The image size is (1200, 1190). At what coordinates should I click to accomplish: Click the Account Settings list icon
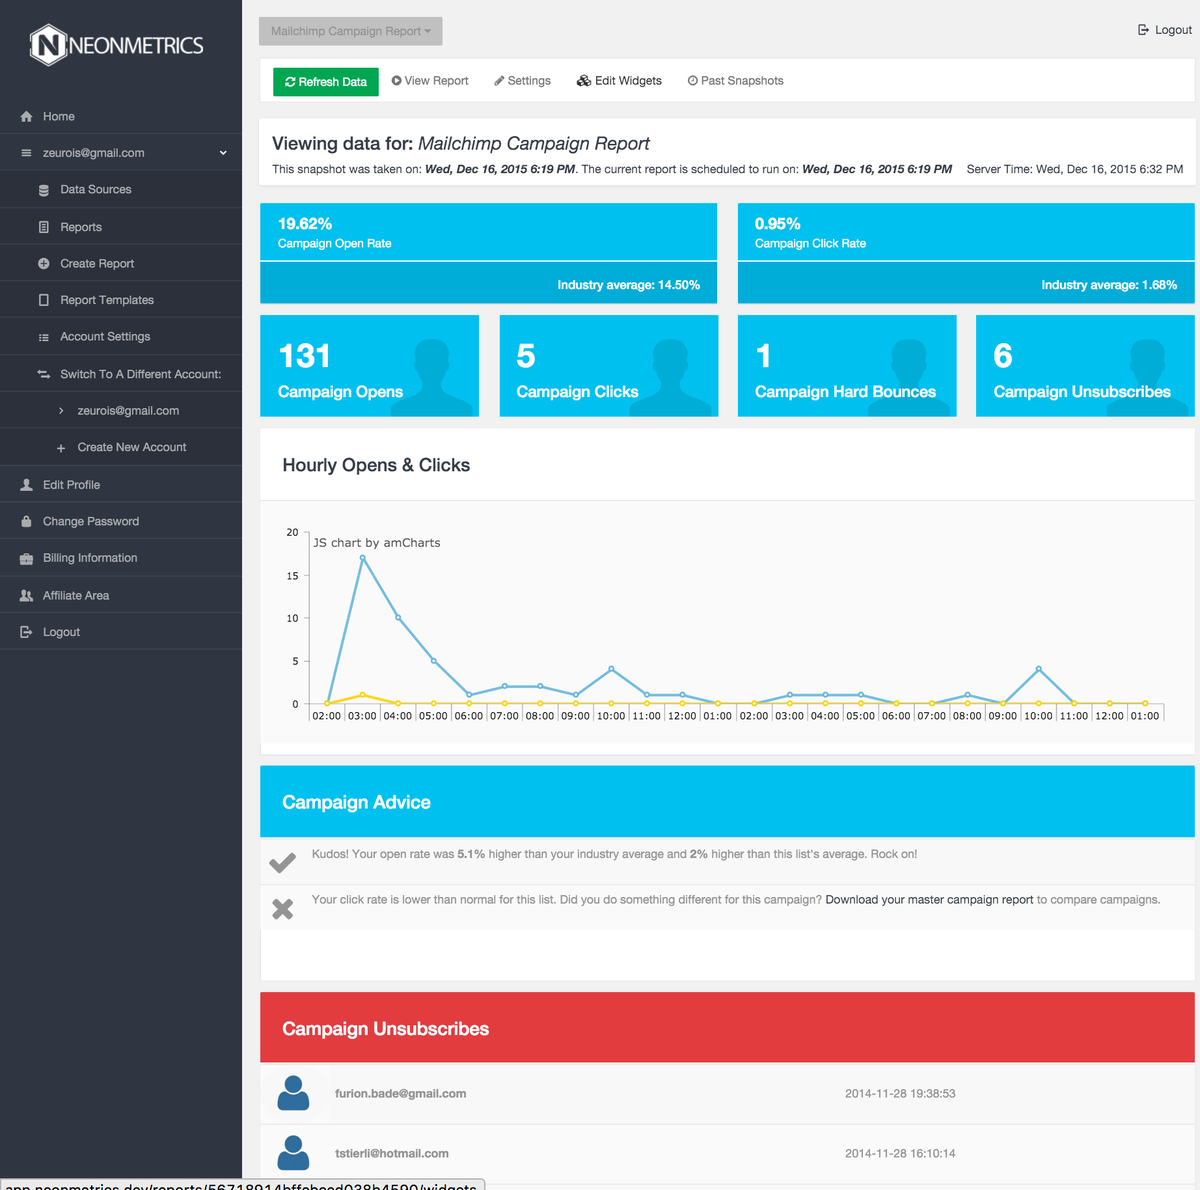[x=43, y=337]
